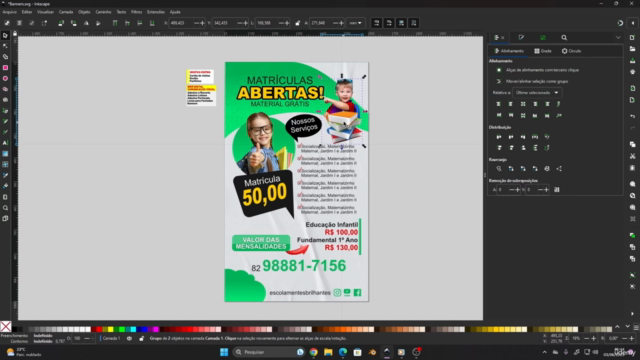Click Duplicate/copy icon in commands bar
The width and height of the screenshot is (640, 360).
pyautogui.click(x=632, y=144)
